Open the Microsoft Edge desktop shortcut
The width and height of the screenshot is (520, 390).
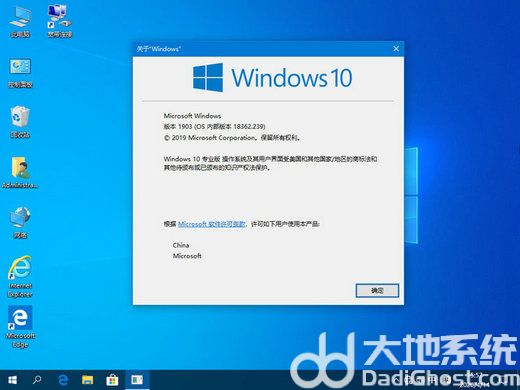pos(20,327)
